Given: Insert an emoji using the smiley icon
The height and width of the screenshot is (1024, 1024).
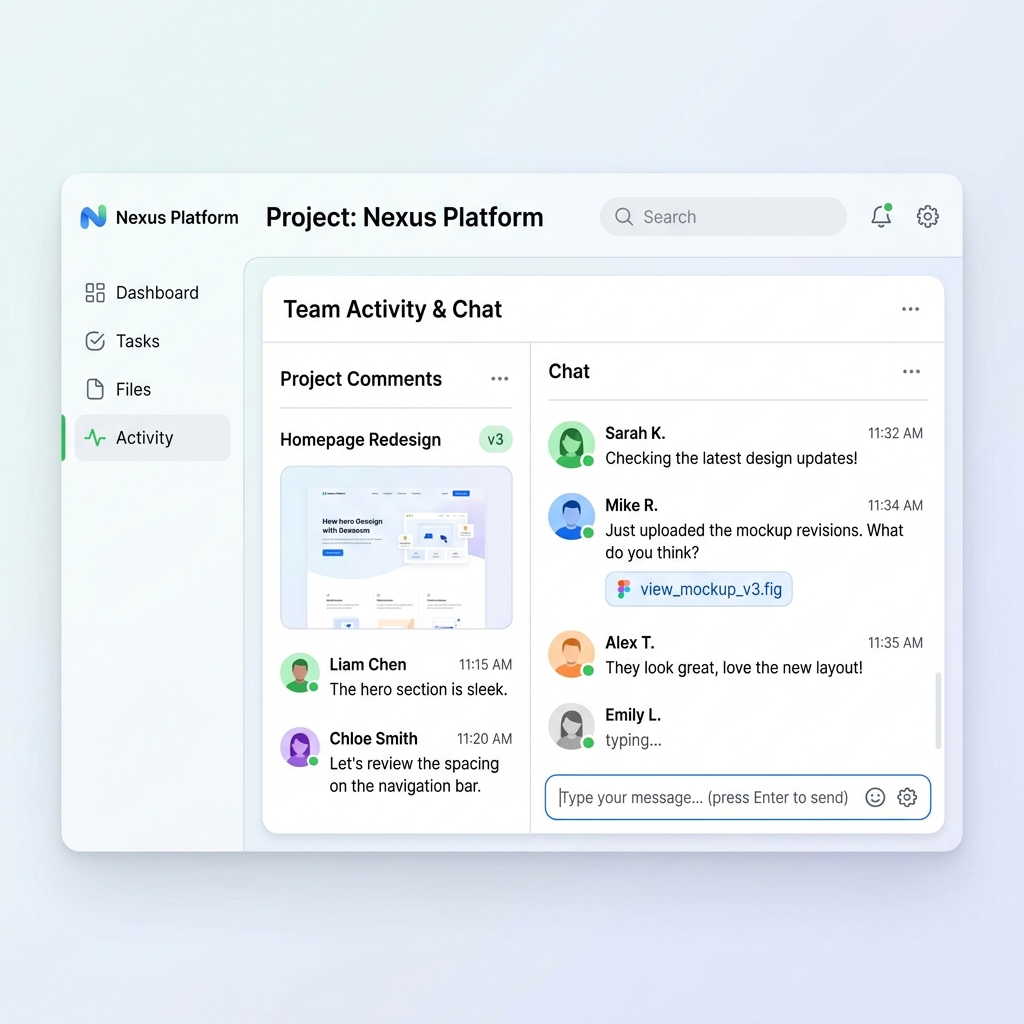Looking at the screenshot, I should (875, 797).
